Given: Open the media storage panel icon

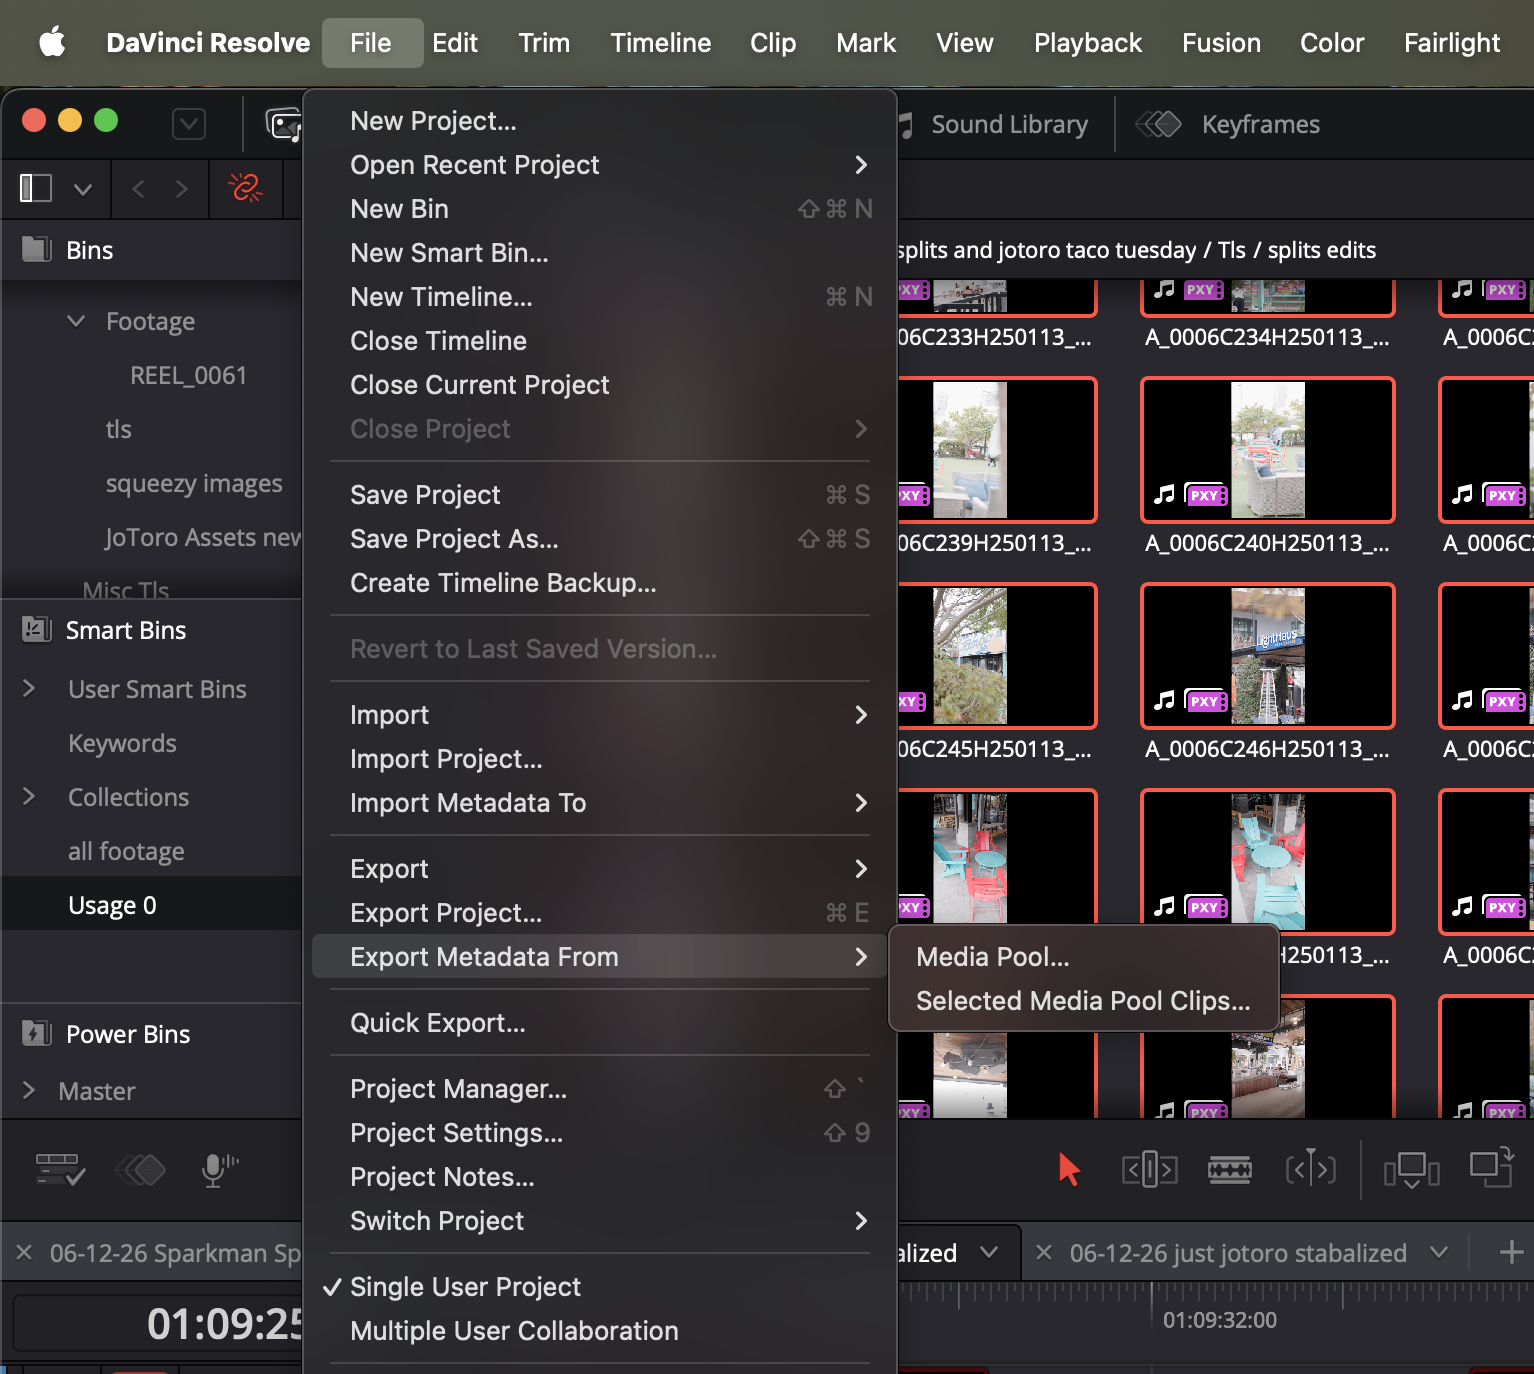Looking at the screenshot, I should pos(283,124).
